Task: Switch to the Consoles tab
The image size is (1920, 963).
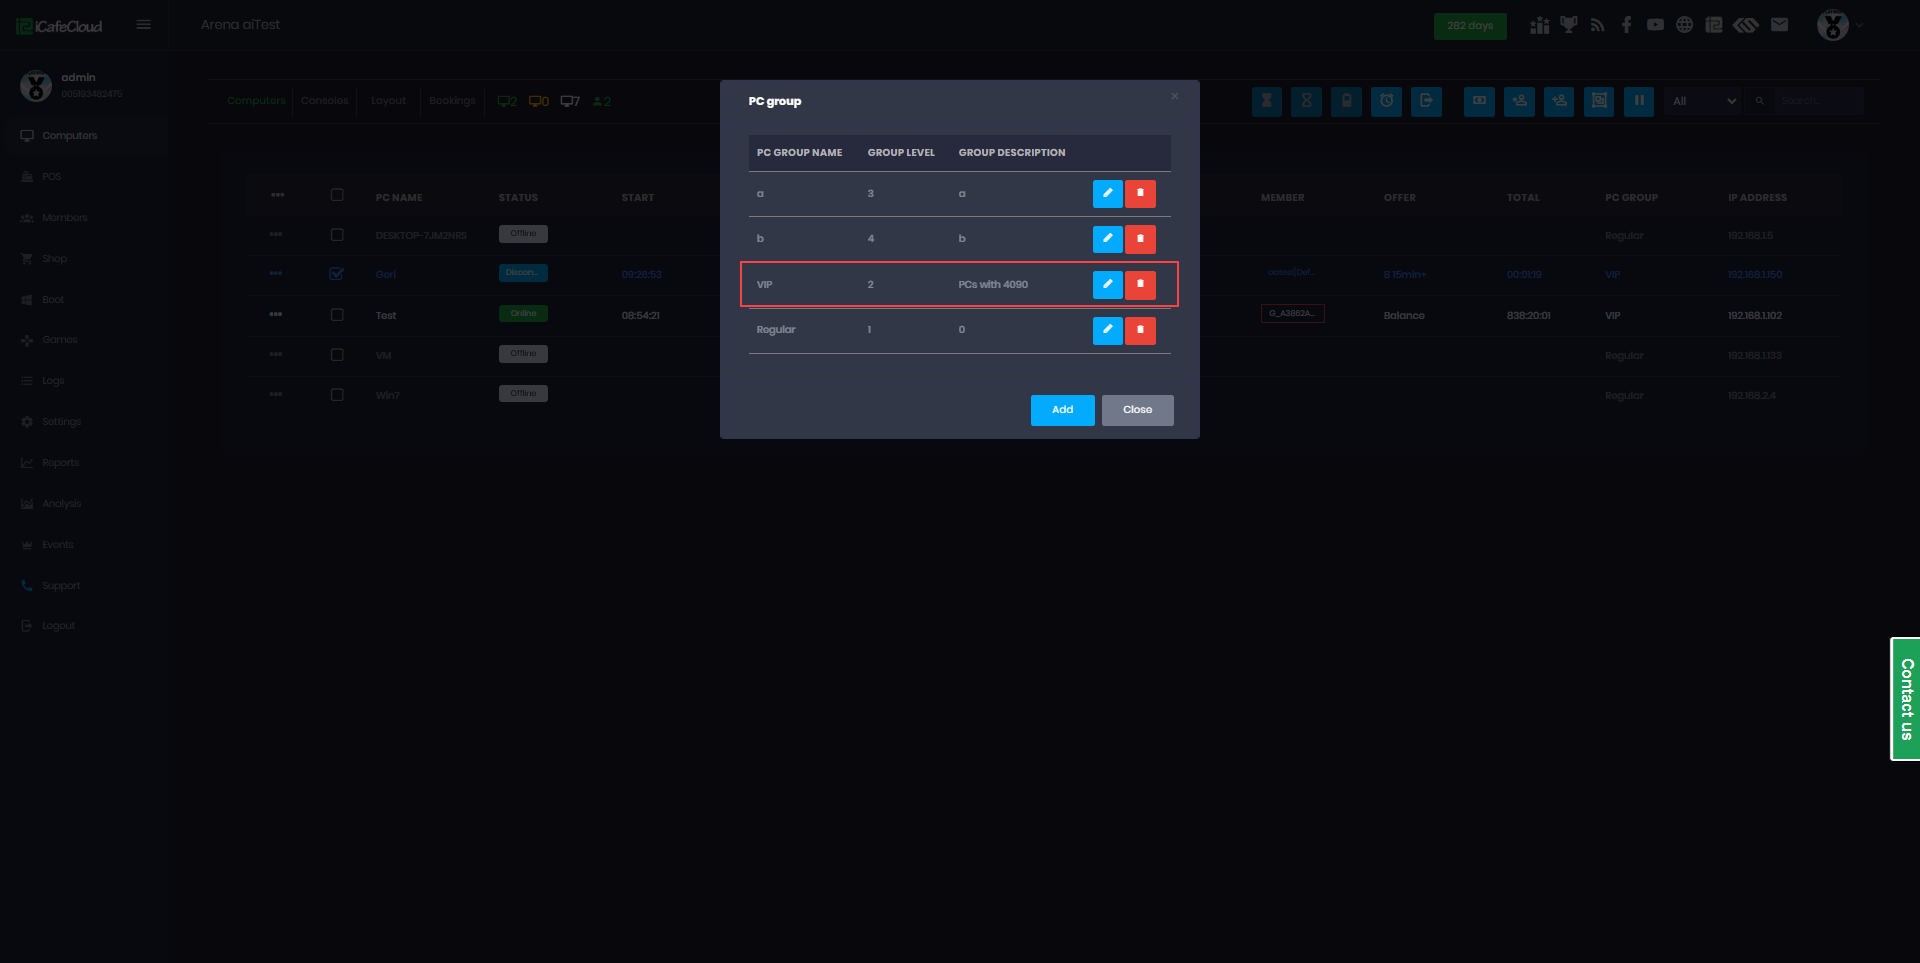Action: 325,101
